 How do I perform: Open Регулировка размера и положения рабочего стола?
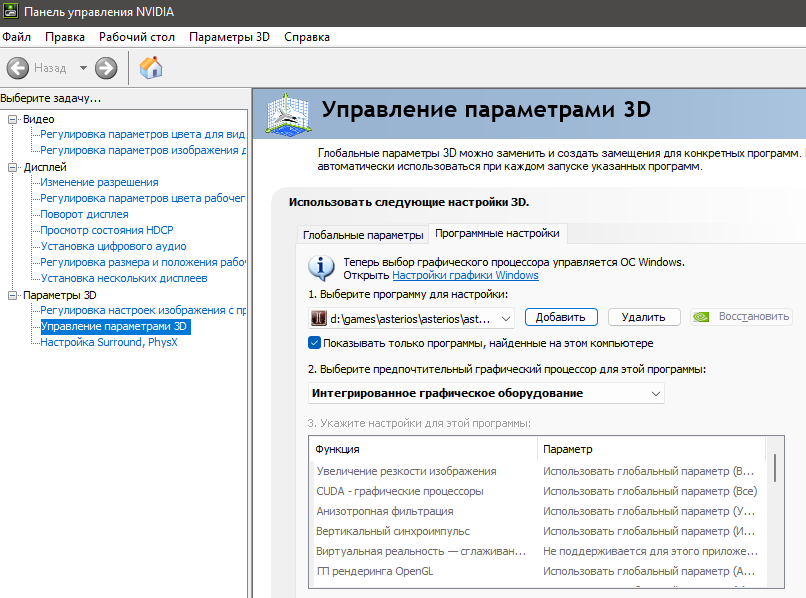coord(143,262)
